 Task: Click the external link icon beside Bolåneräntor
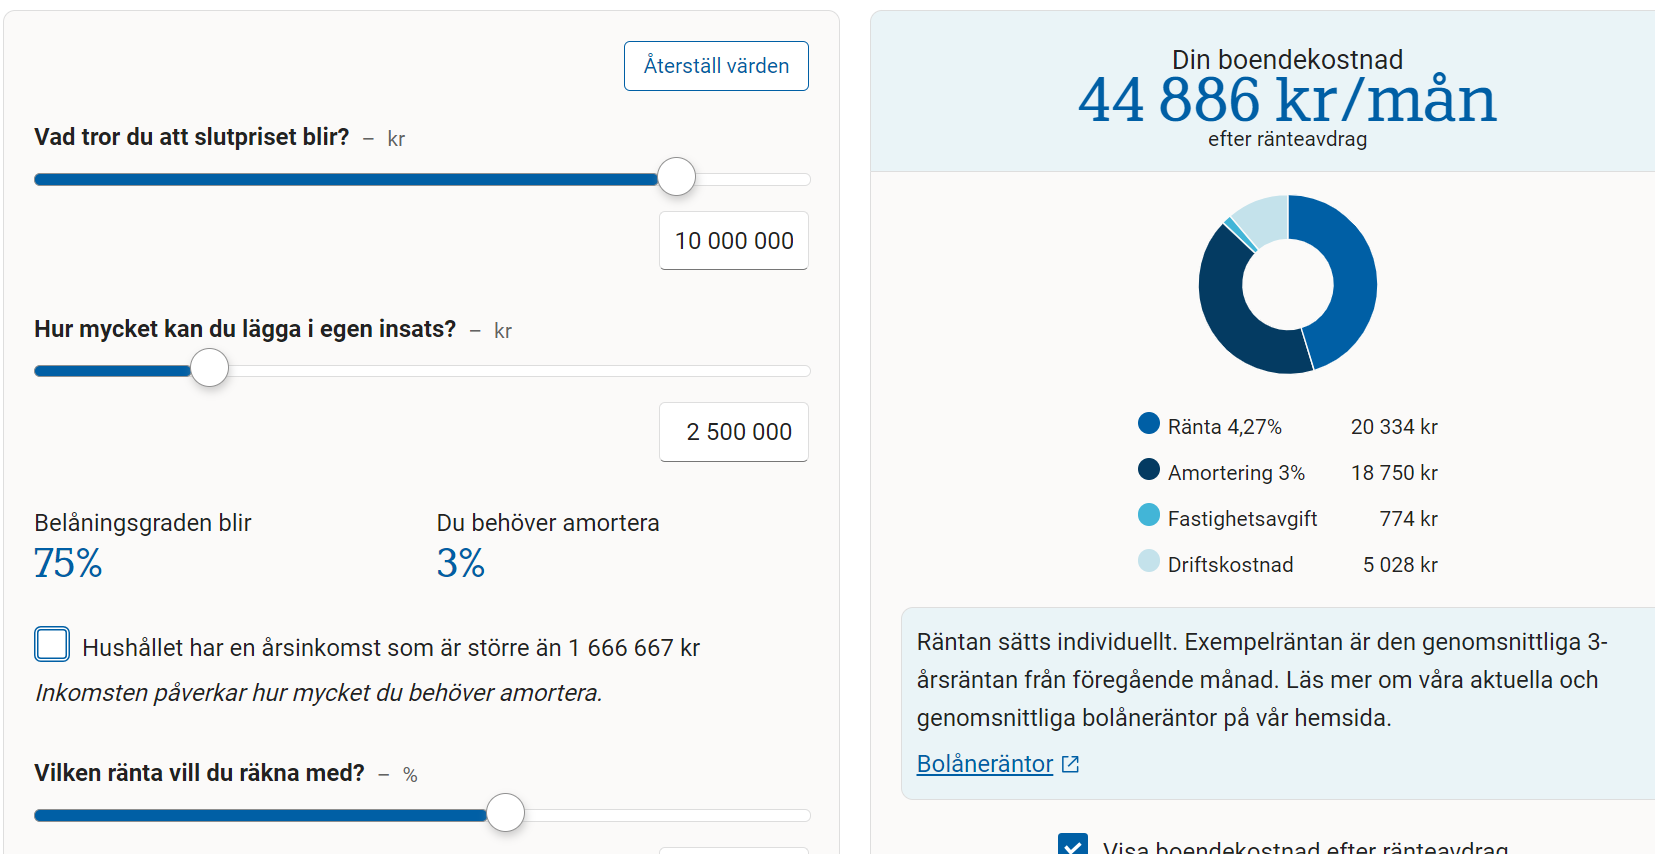pyautogui.click(x=1071, y=764)
